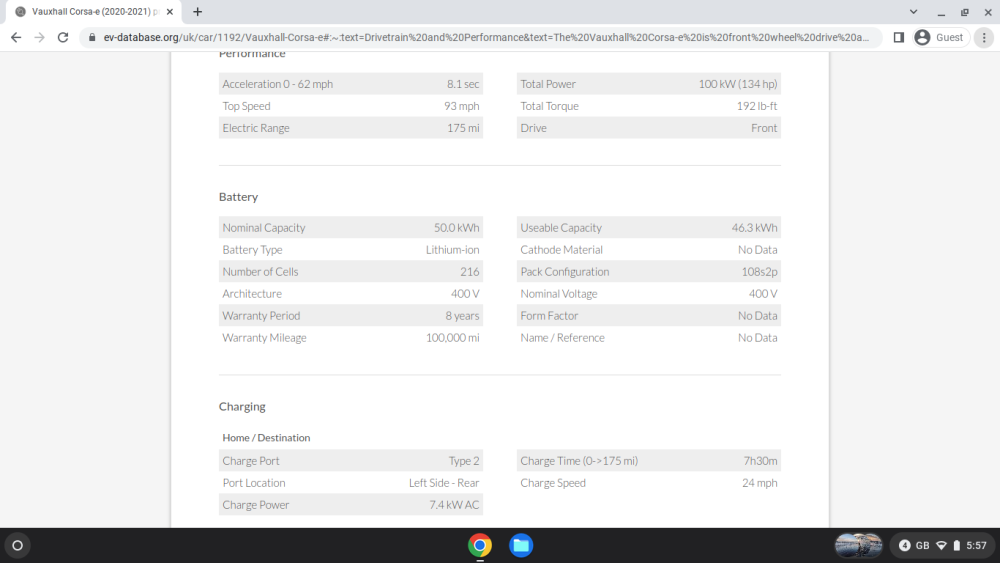
Task: Click the 'Warranty Mileage' label
Action: [x=264, y=338]
